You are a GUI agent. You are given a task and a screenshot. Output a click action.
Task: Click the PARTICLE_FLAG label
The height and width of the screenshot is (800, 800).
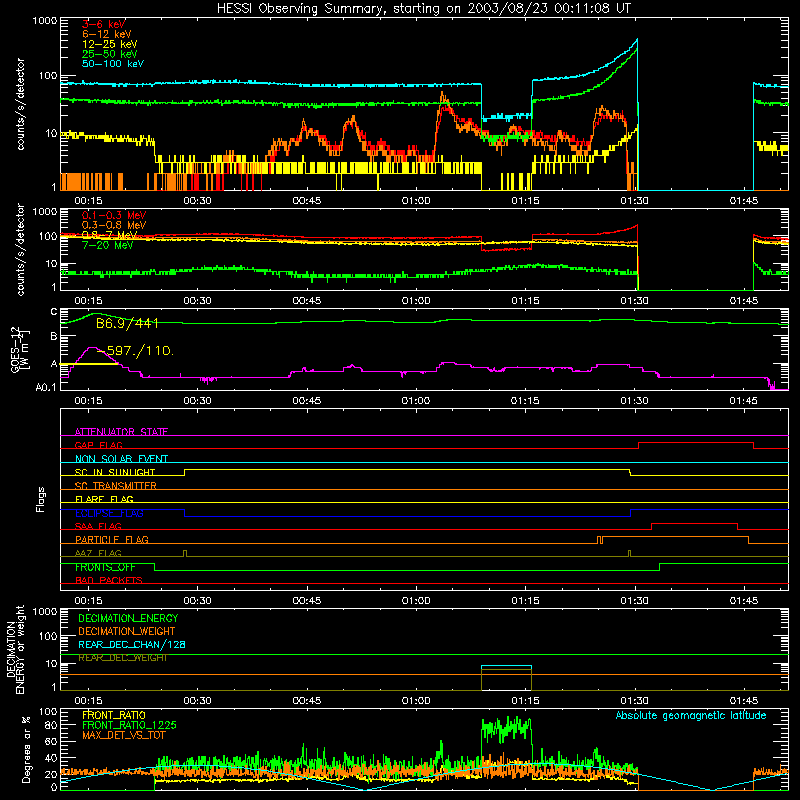click(x=112, y=539)
